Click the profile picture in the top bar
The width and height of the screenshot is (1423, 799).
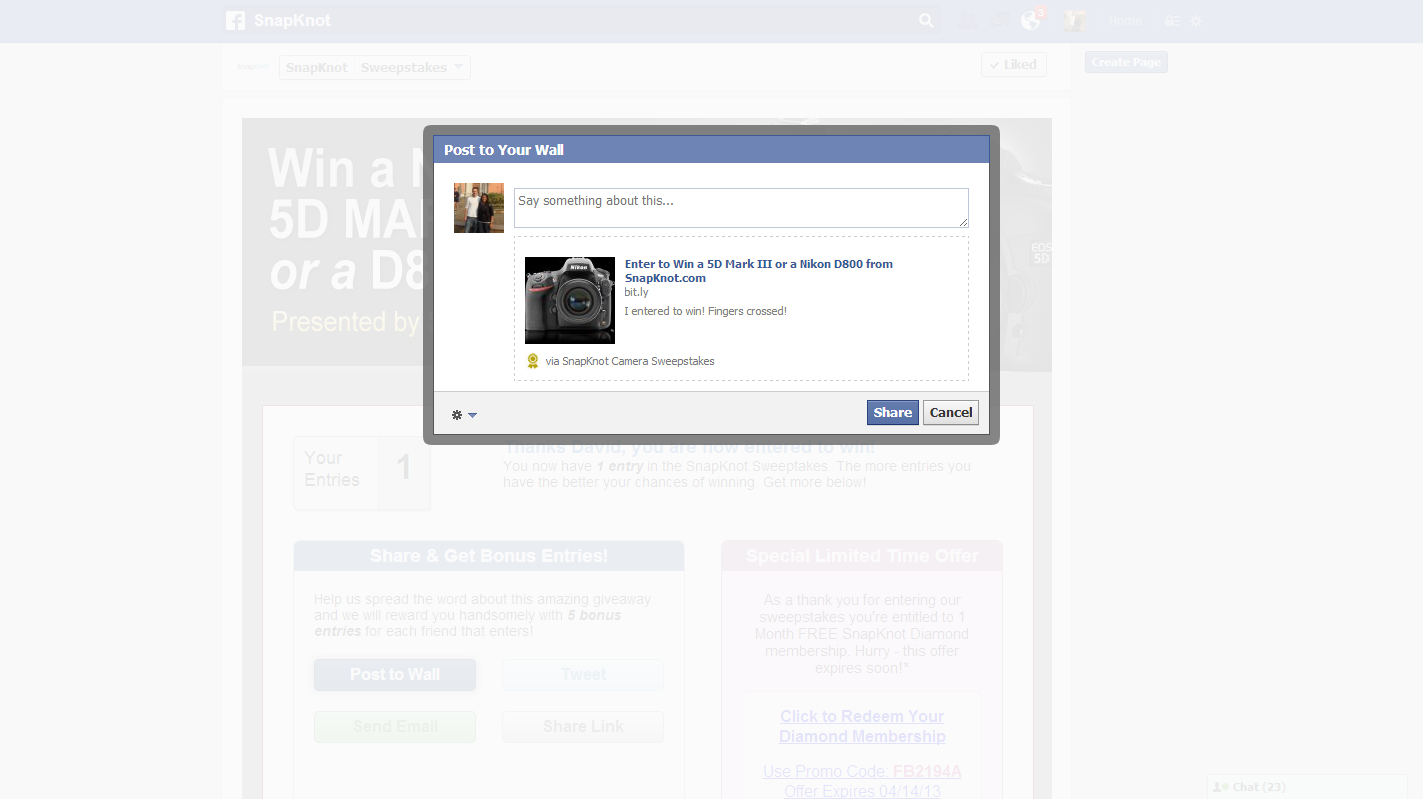click(1075, 20)
